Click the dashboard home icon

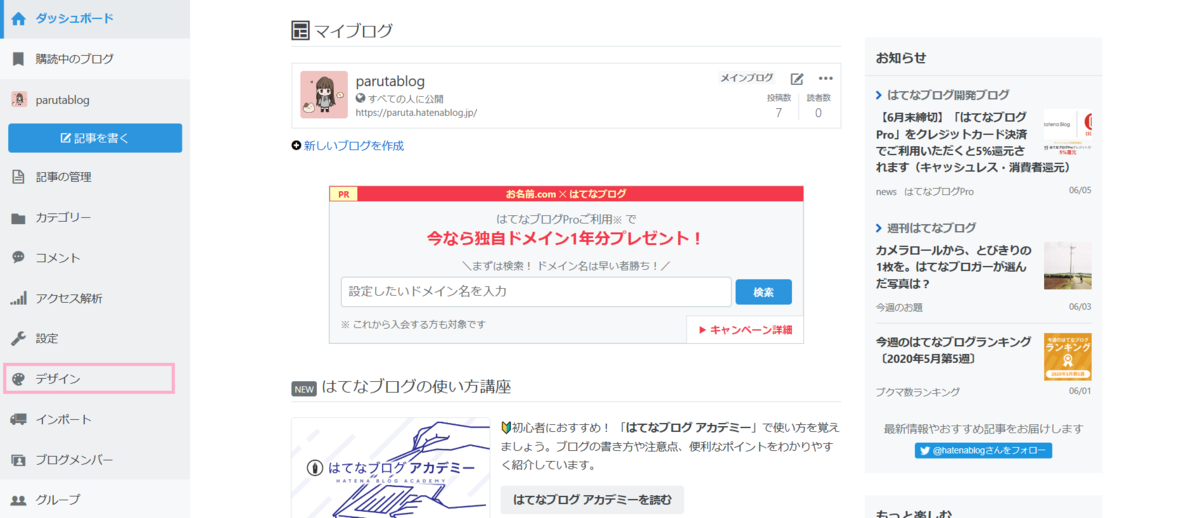click(x=18, y=18)
